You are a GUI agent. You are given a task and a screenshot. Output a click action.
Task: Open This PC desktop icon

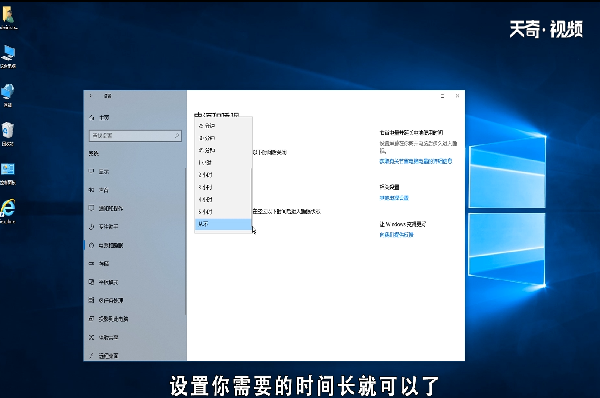point(8,56)
